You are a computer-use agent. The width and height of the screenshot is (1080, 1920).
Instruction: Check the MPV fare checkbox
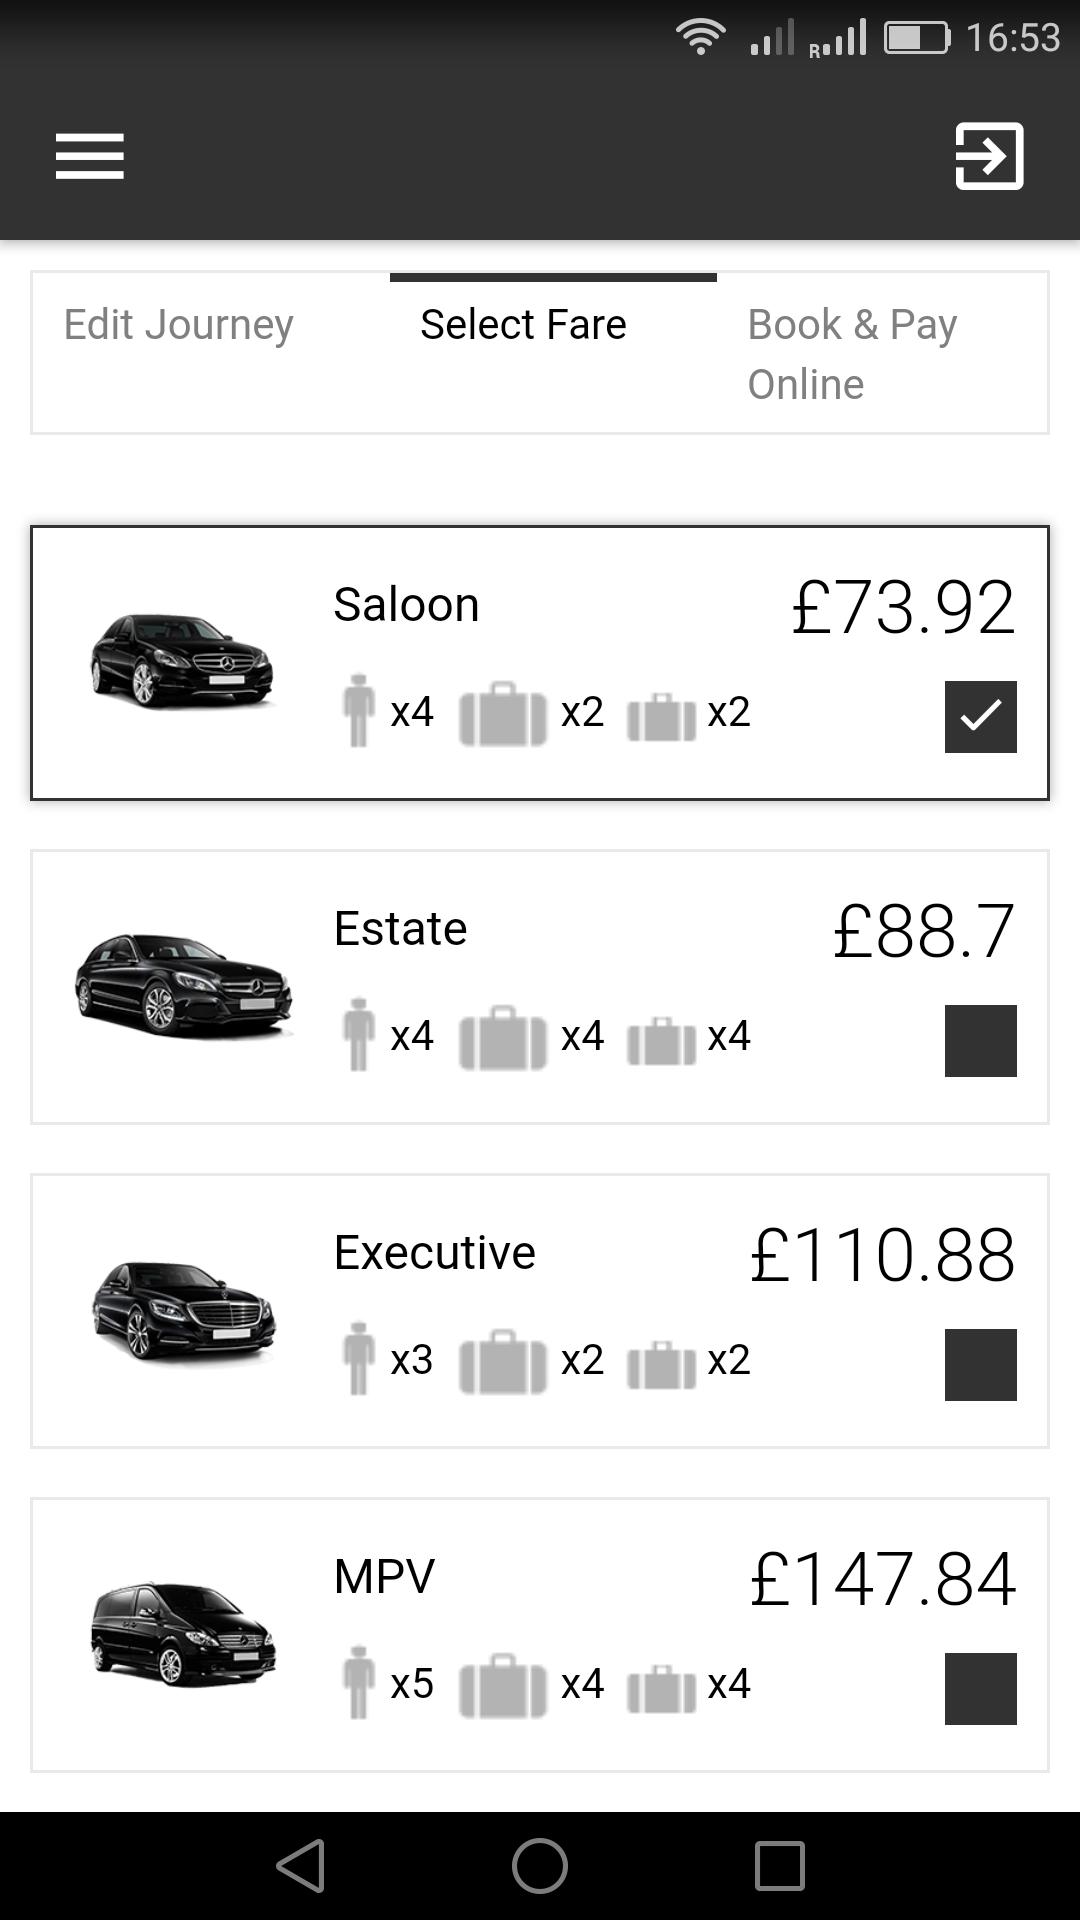(x=981, y=1689)
